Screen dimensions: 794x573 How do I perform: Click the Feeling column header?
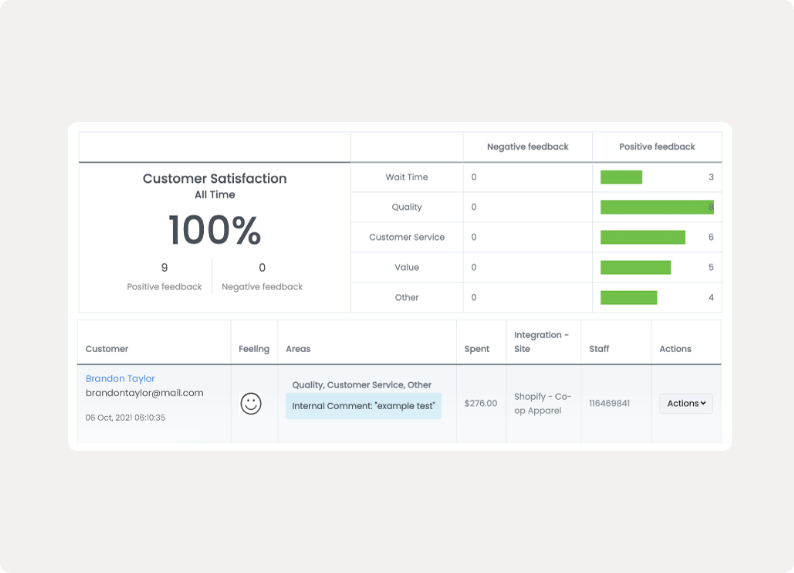(254, 349)
